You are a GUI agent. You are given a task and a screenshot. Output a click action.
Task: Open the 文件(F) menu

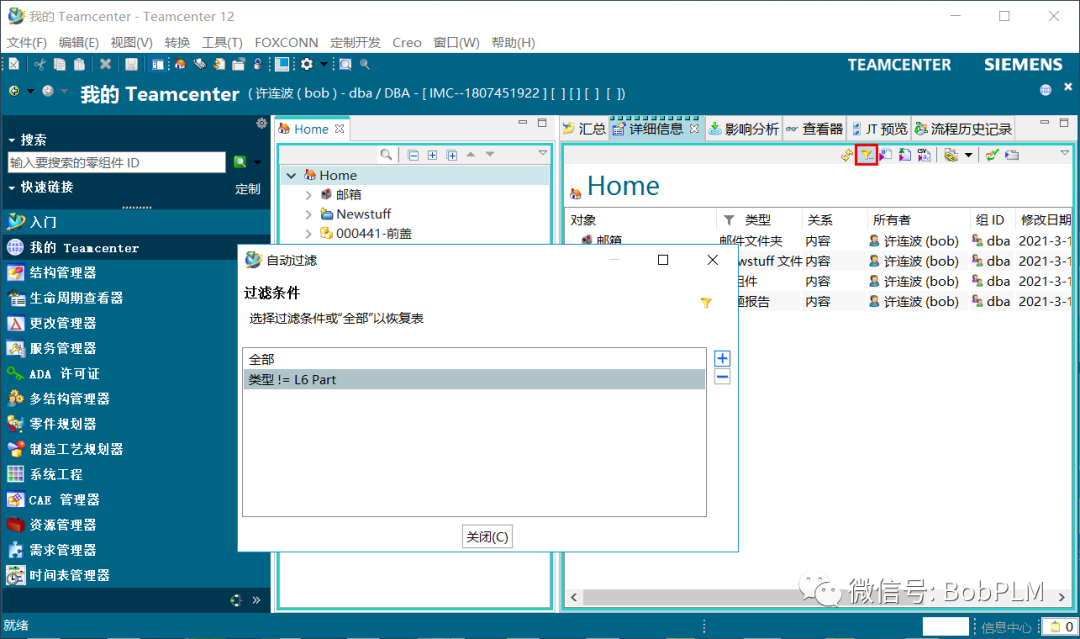pyautogui.click(x=27, y=43)
